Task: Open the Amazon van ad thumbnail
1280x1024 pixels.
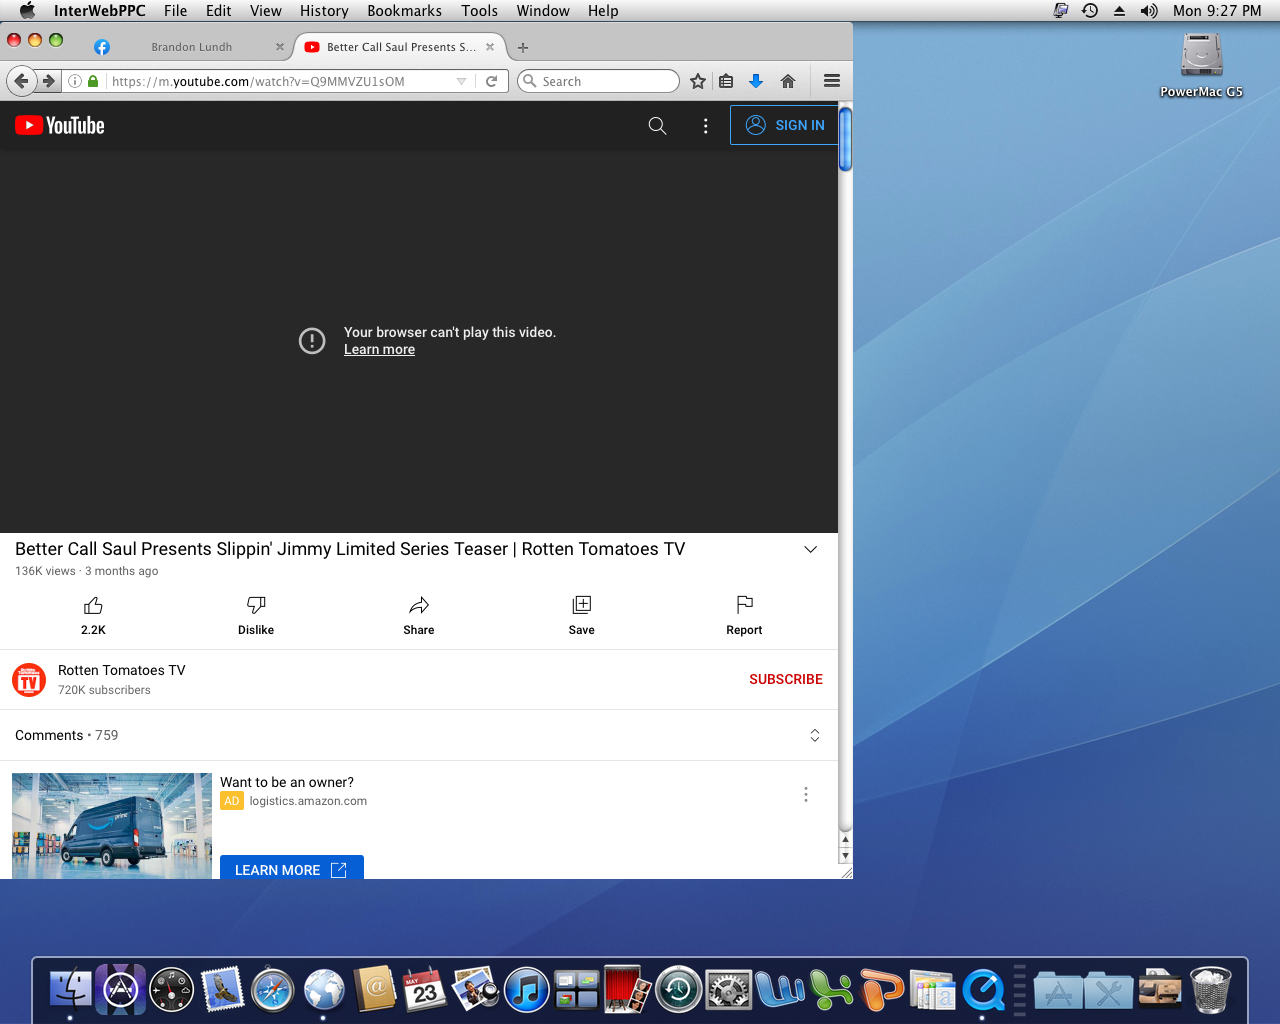Action: coord(112,826)
